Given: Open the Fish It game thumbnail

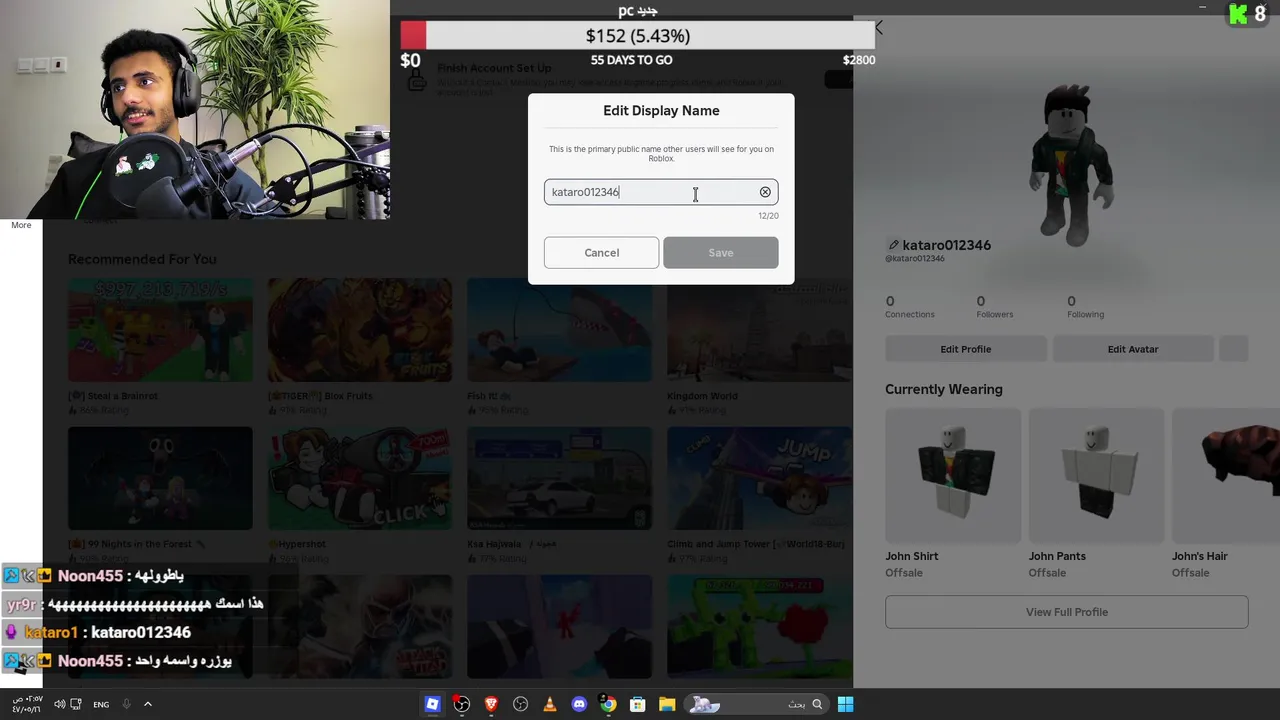Looking at the screenshot, I should point(560,330).
